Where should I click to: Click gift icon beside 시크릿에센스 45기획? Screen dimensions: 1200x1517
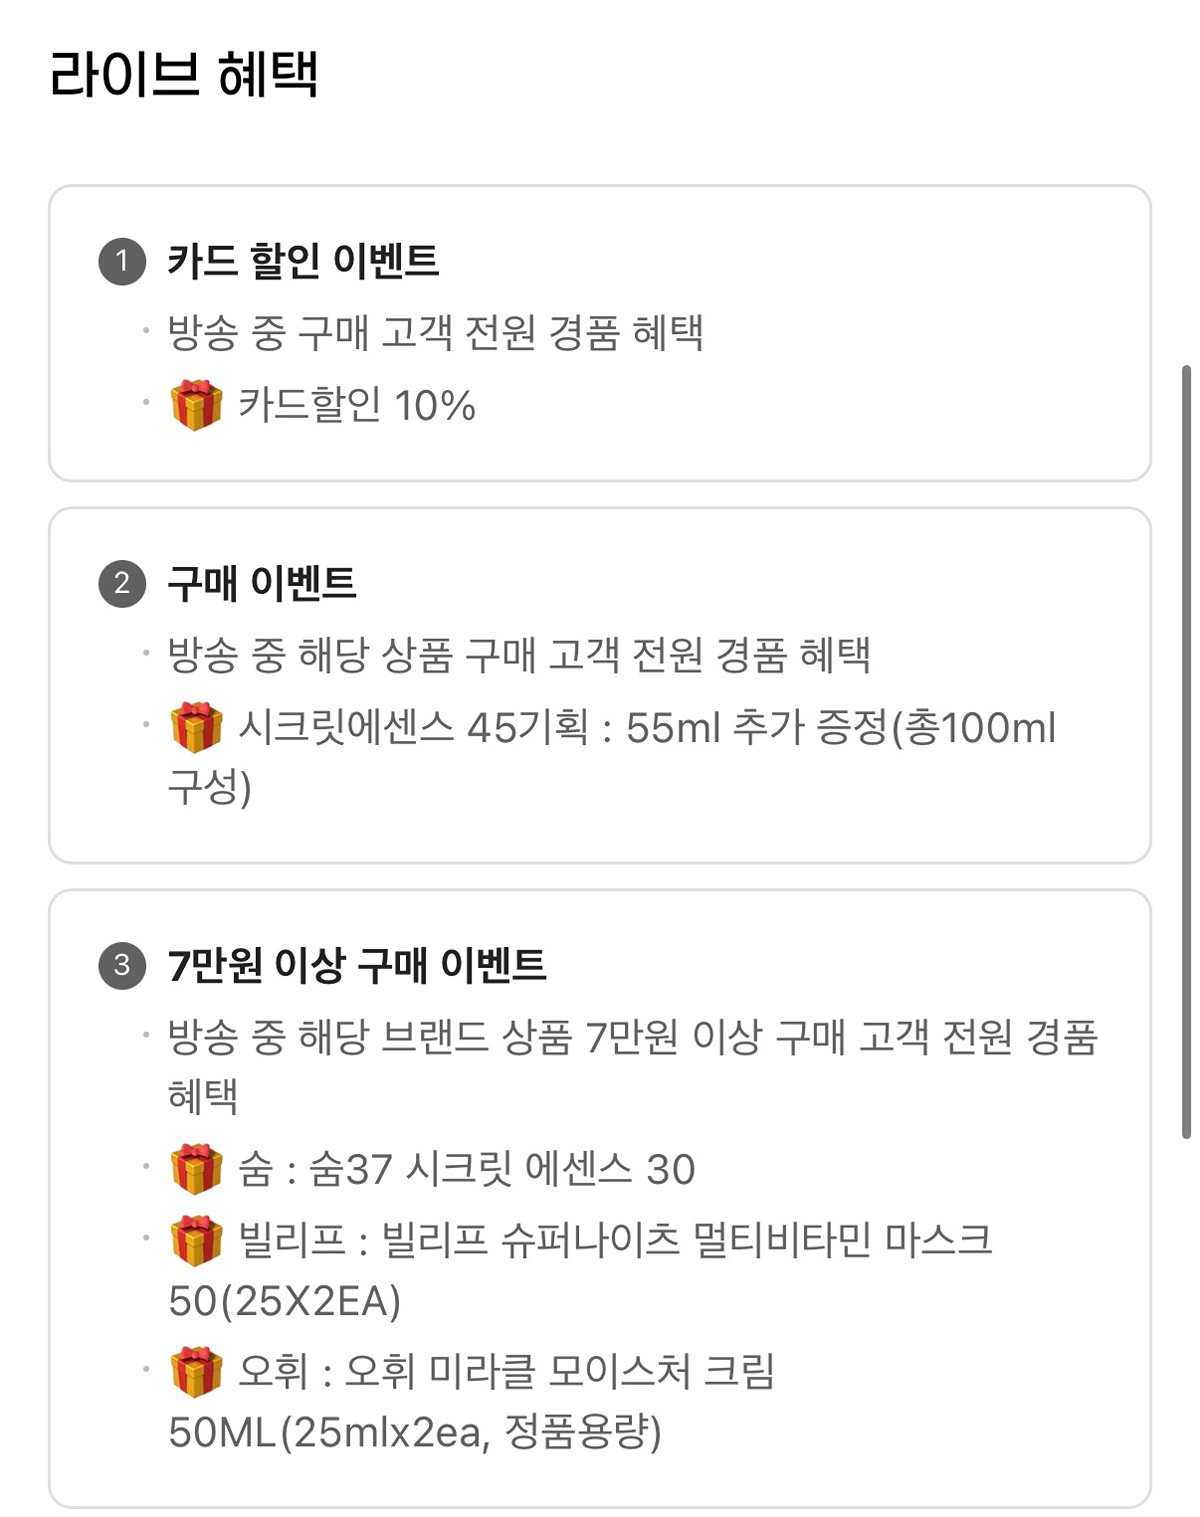[196, 727]
